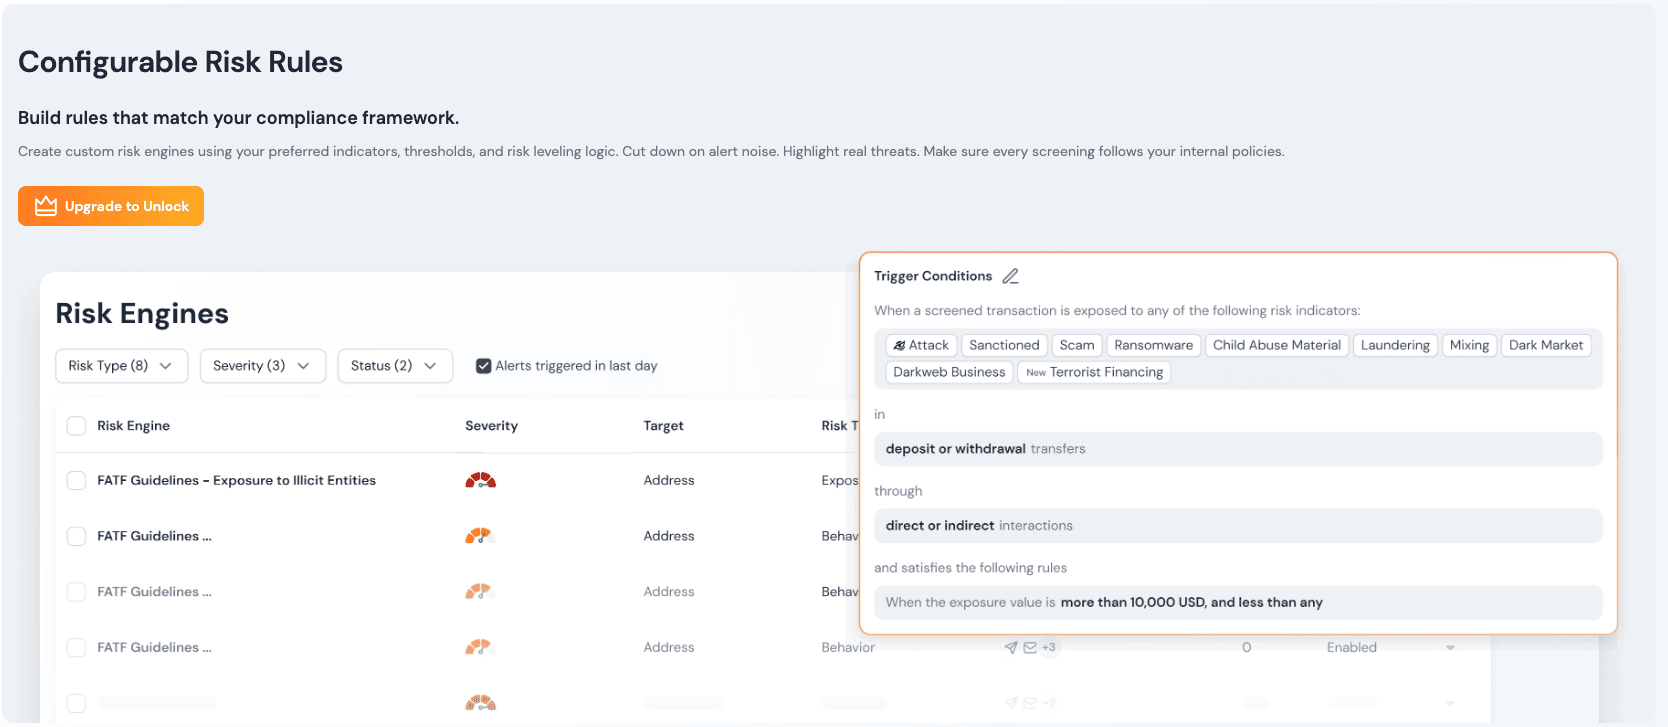Click the direct or indirect interactions field
Screen dimensions: 1668x727
(1238, 526)
